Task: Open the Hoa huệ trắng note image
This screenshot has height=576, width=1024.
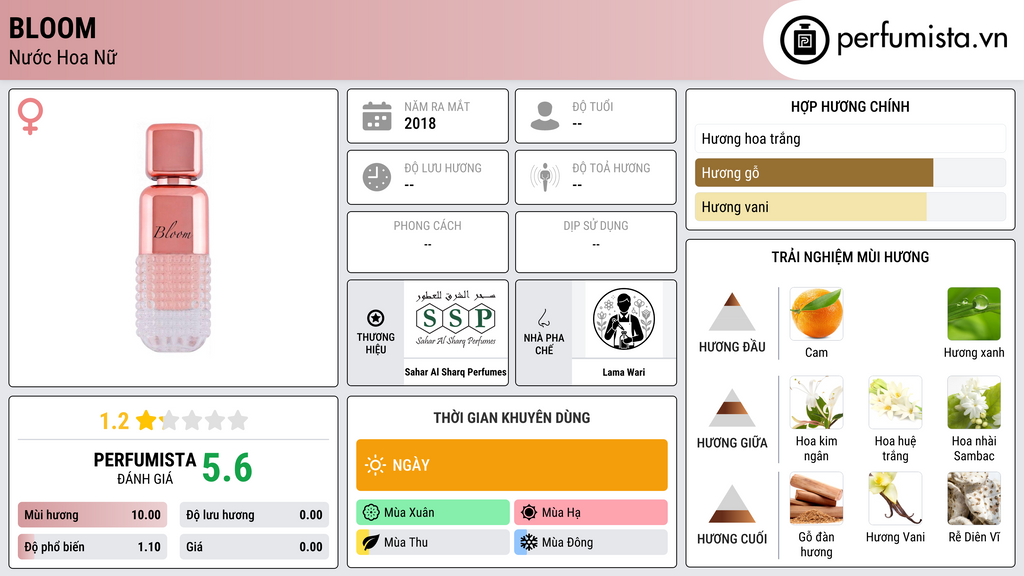Action: point(895,402)
